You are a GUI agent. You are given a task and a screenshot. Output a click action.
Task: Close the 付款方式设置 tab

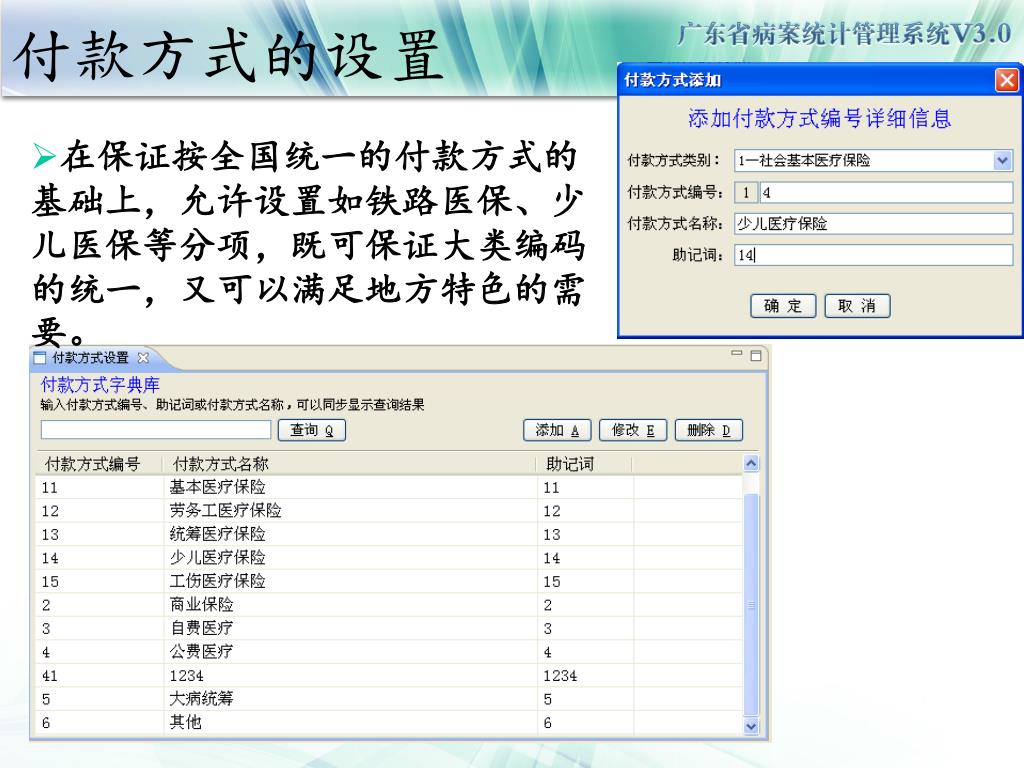tap(144, 358)
